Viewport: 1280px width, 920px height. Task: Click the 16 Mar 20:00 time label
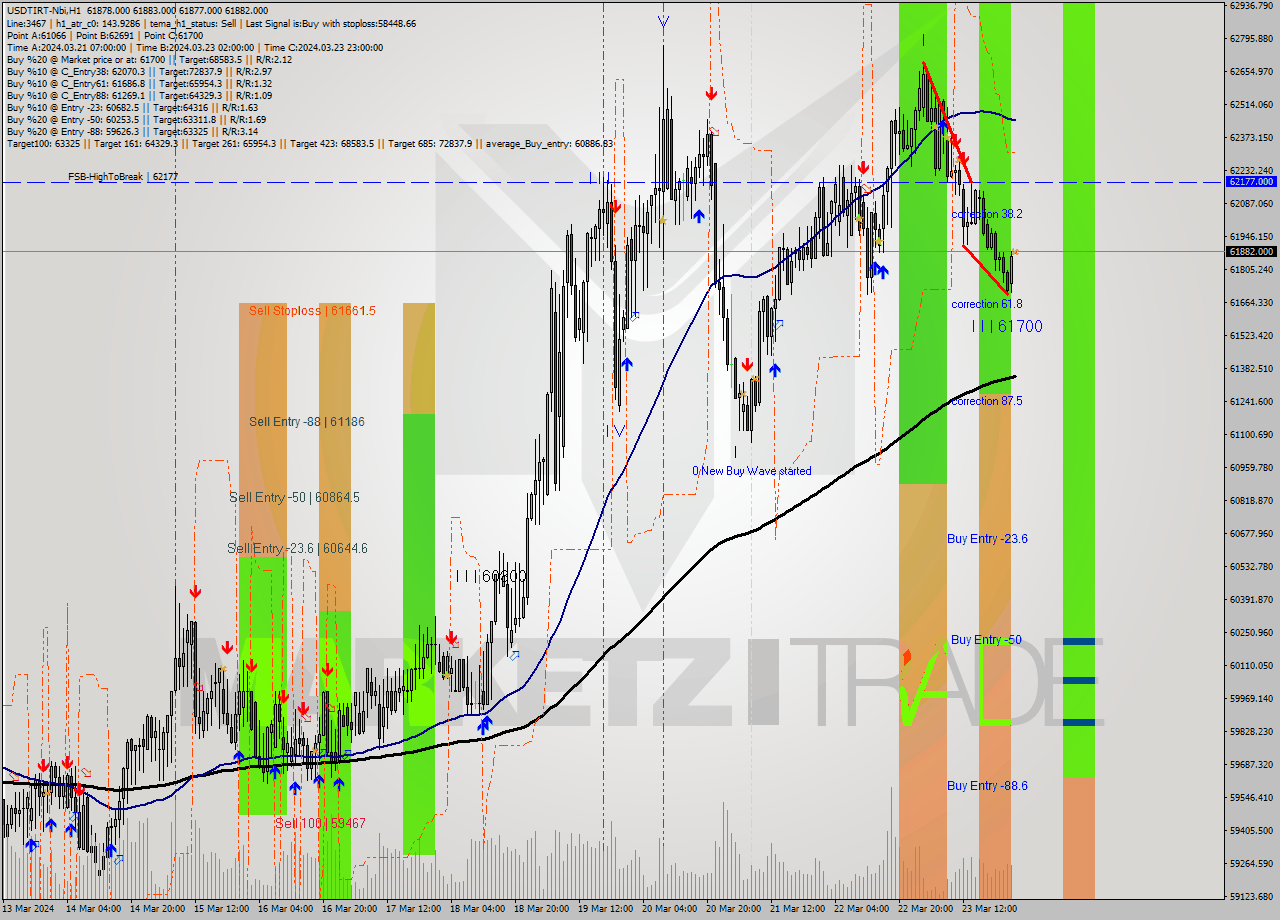[x=349, y=909]
